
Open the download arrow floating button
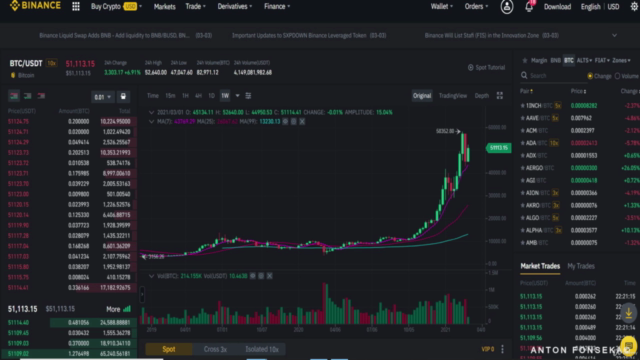(x=628, y=313)
